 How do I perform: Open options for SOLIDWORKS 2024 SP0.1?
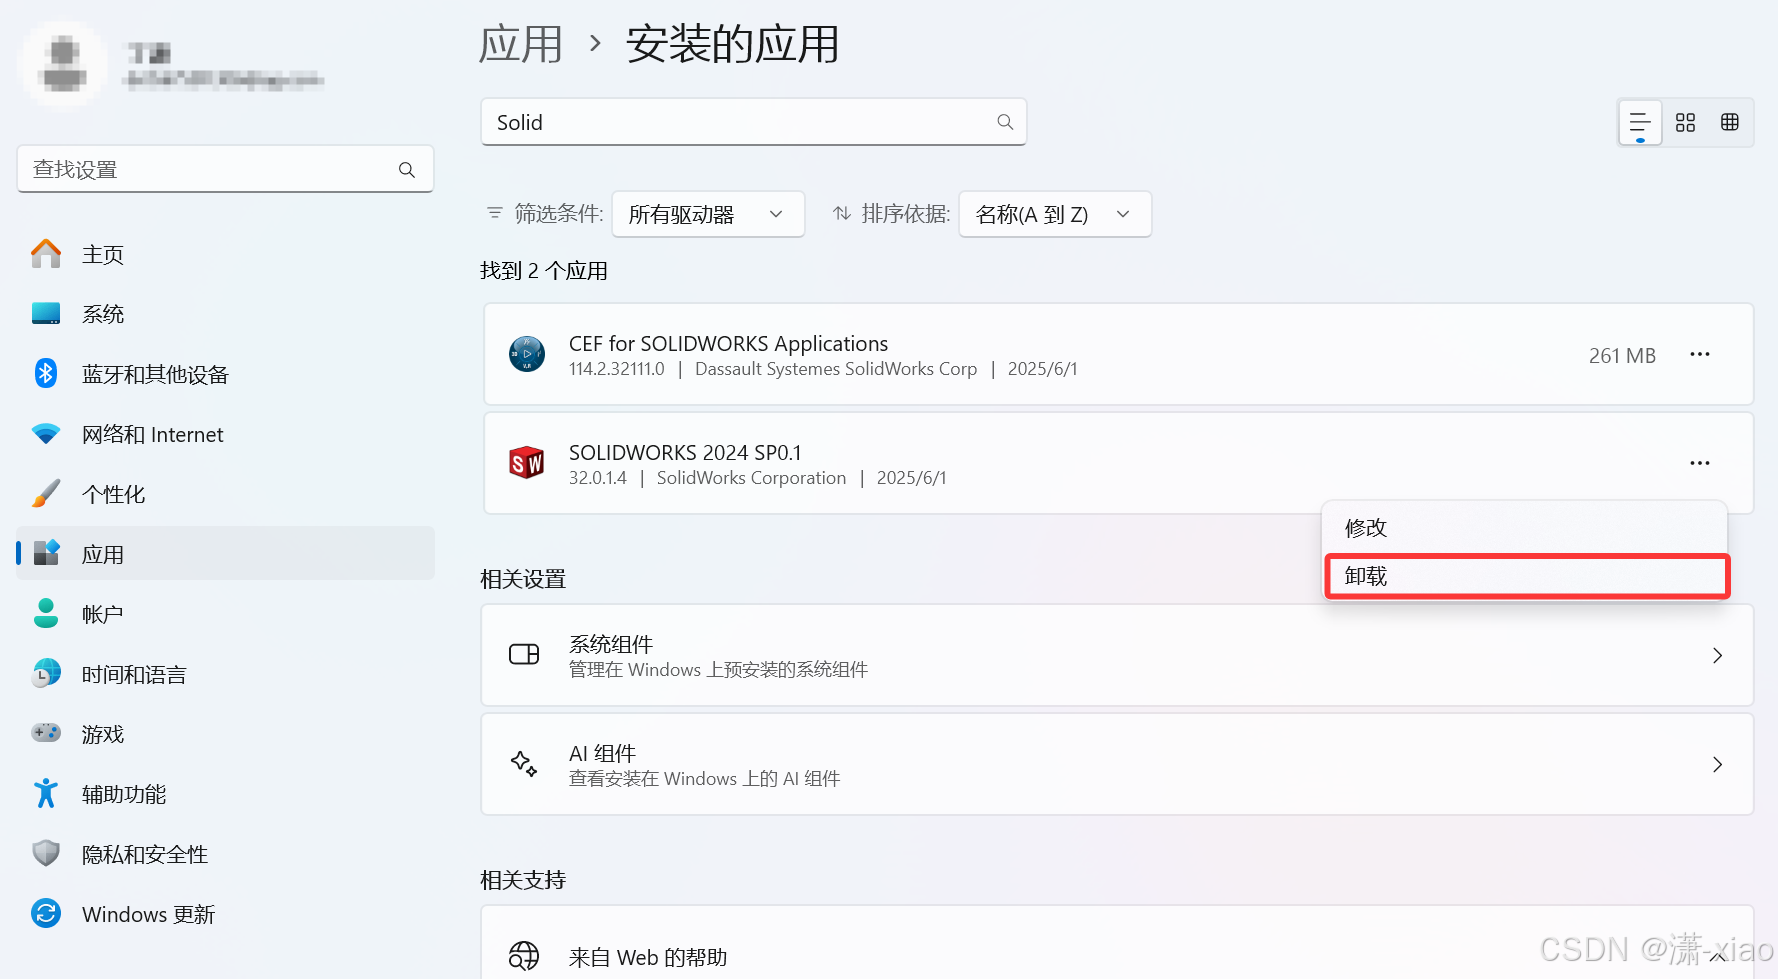pyautogui.click(x=1700, y=463)
